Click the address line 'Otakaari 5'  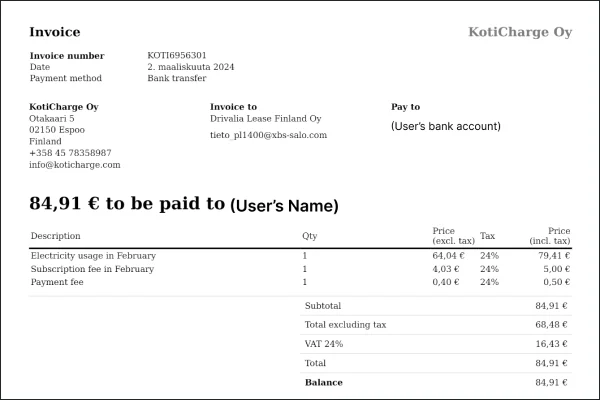pos(52,119)
